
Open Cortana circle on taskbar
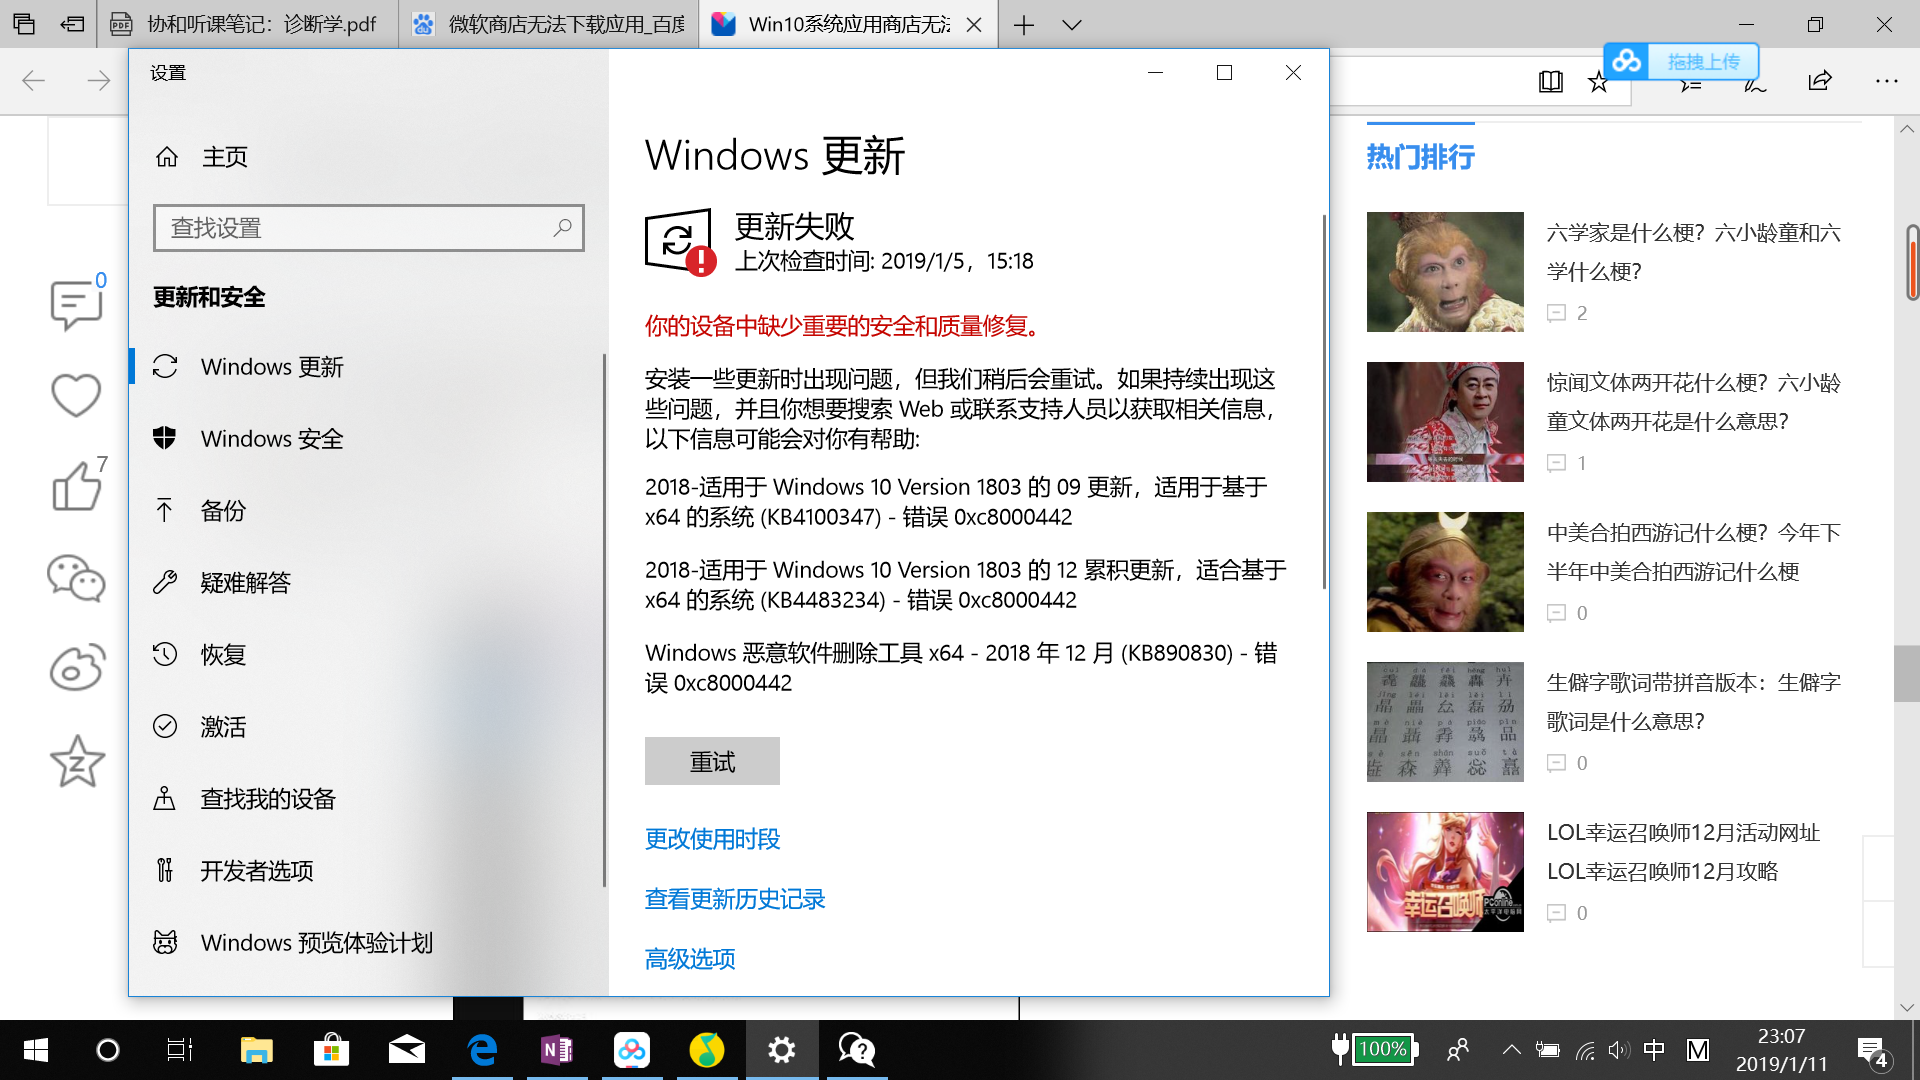pyautogui.click(x=107, y=1050)
